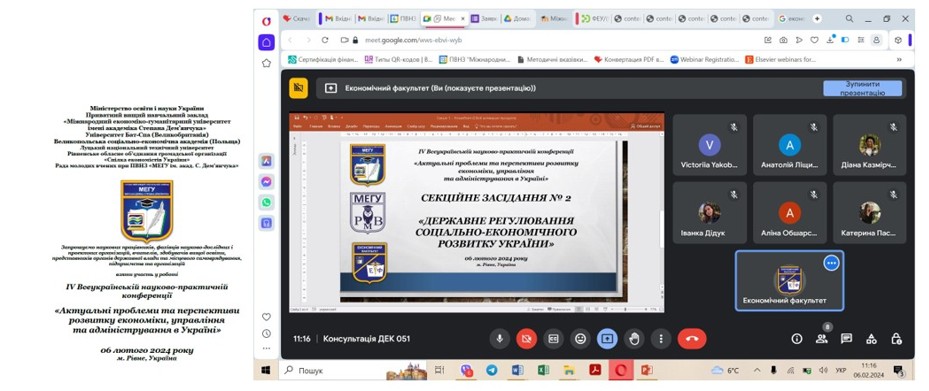Open Opera sidebar home icon
This screenshot has width=929, height=391.
coord(267,42)
